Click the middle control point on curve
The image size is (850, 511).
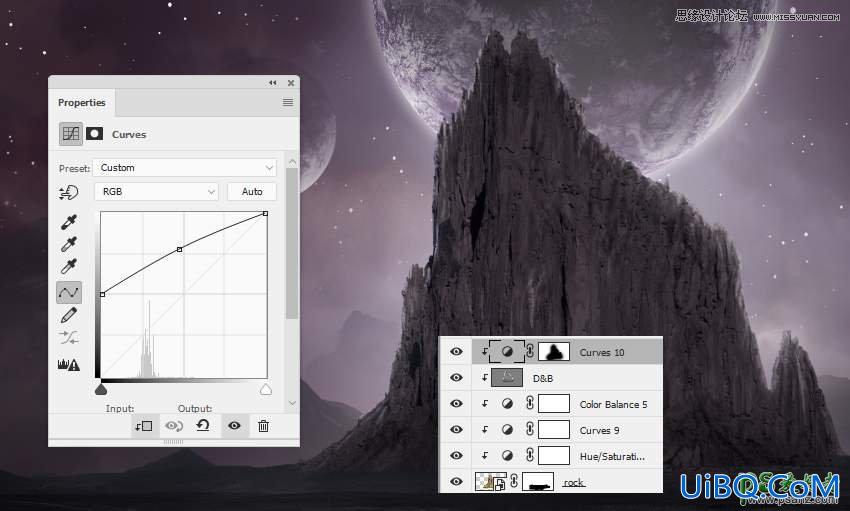(x=179, y=249)
